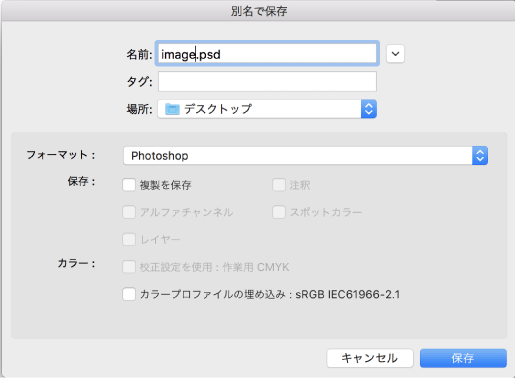This screenshot has height=378, width=515.
Task: Click the 名前 filename field containing image.psd
Action: (267, 54)
